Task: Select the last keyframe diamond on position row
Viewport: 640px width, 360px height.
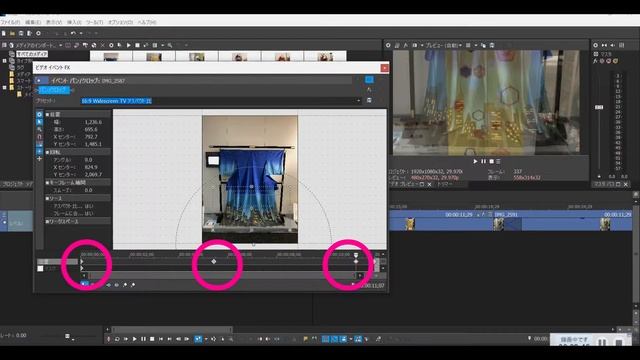Action: 356,261
